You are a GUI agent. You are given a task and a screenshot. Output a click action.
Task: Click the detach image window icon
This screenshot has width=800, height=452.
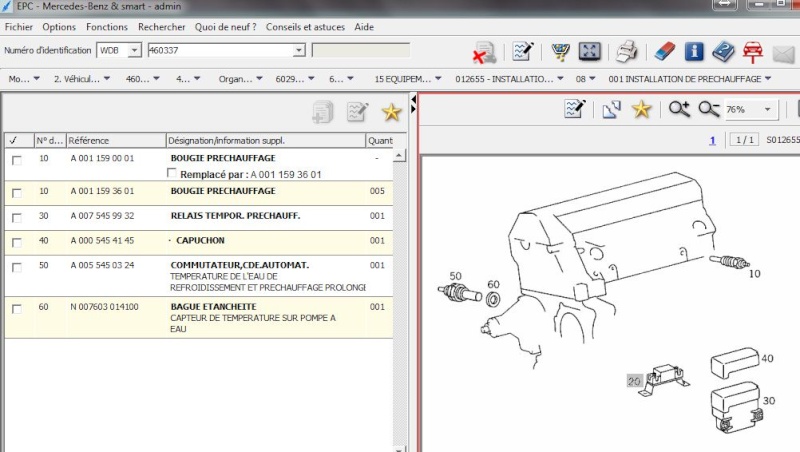pos(611,109)
